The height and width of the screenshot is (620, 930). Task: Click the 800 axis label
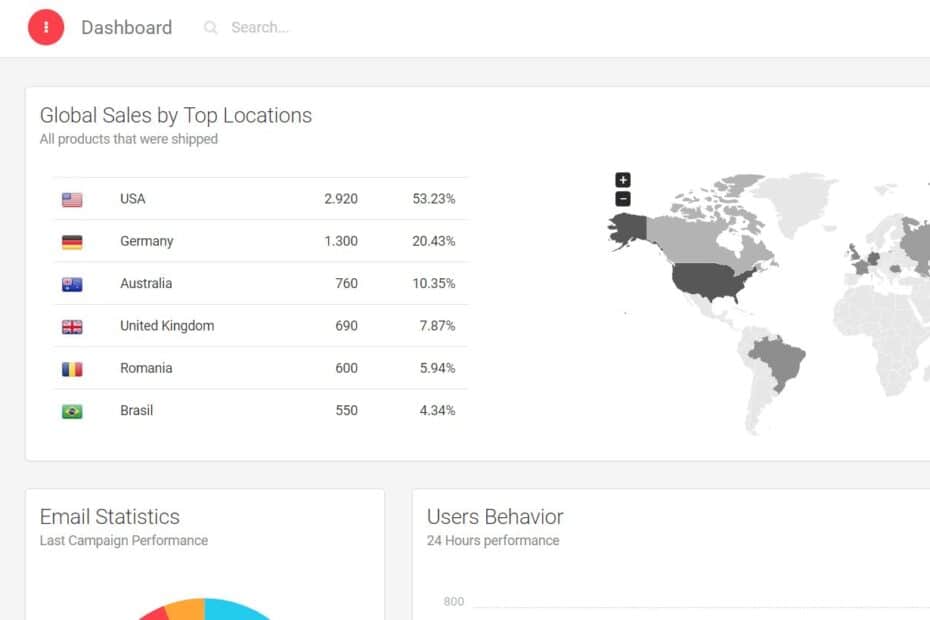[x=454, y=602]
